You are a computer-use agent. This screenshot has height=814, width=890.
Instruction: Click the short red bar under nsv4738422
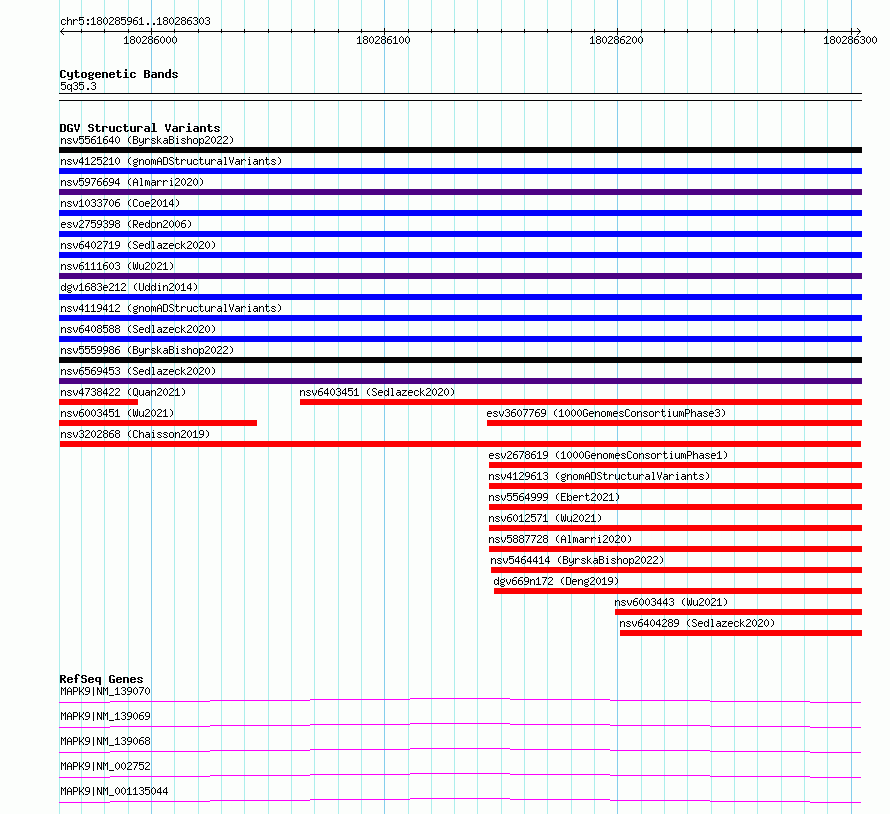tap(99, 402)
